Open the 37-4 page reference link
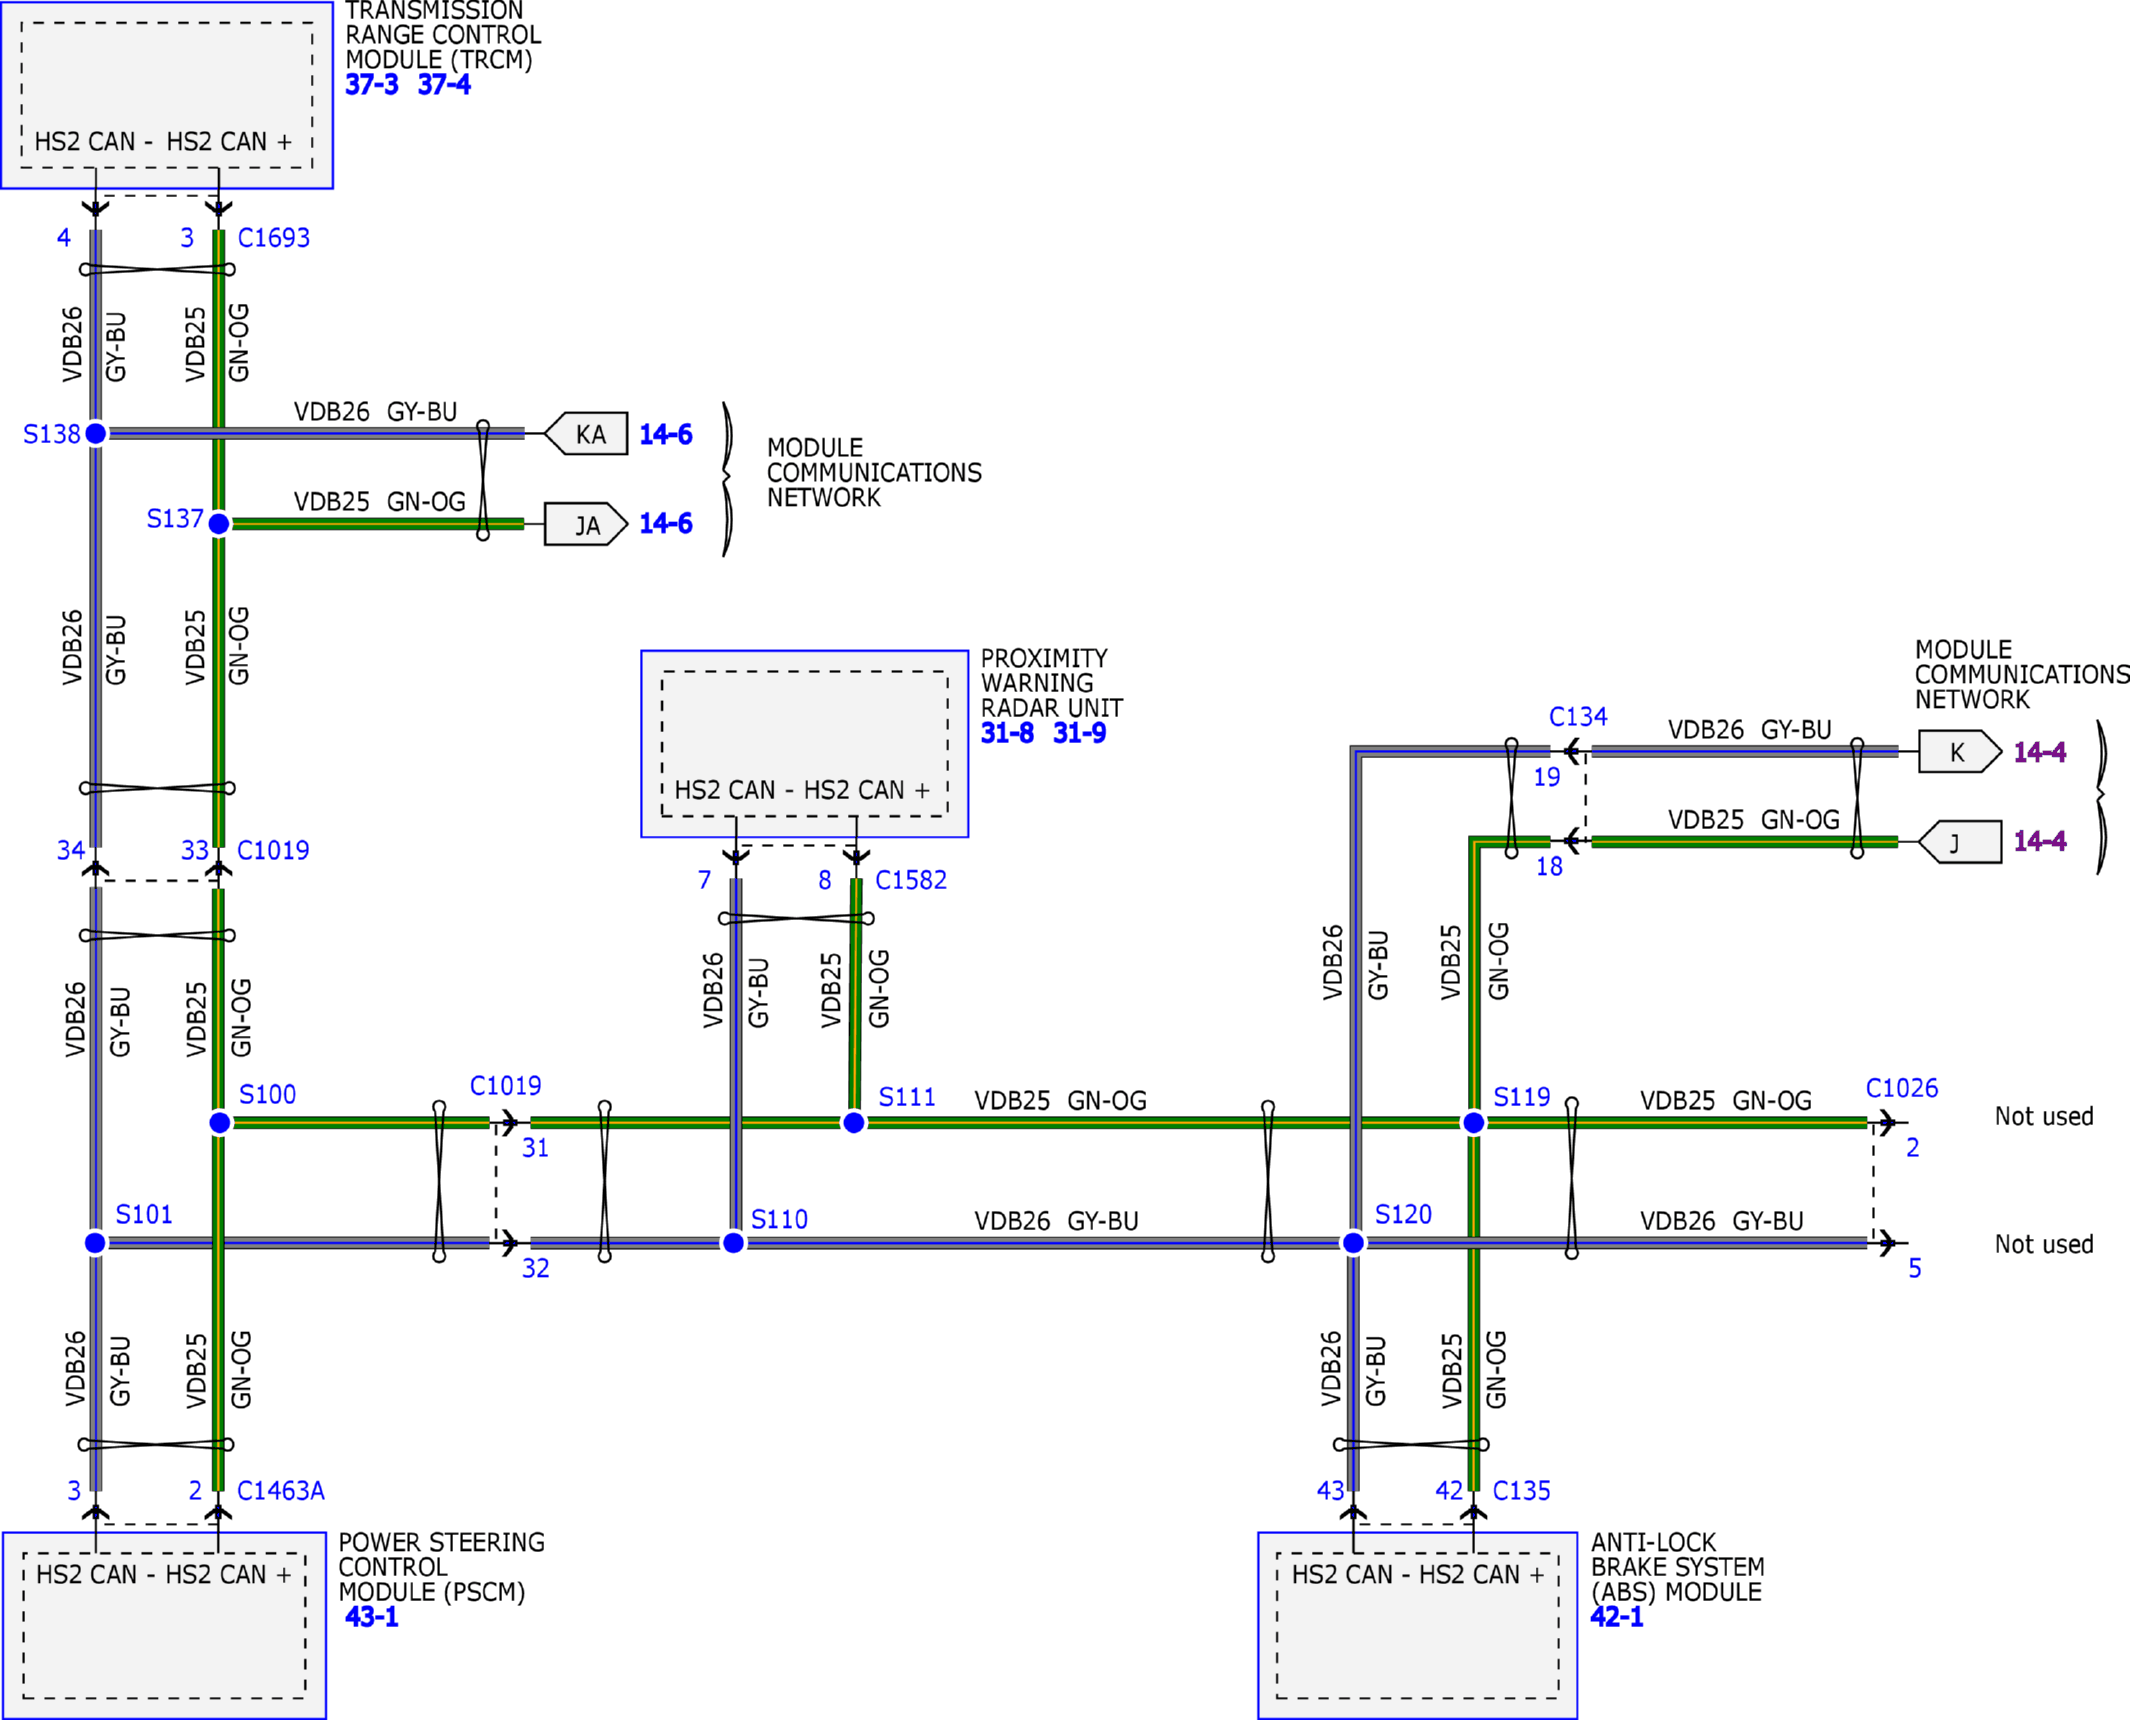This screenshot has width=2130, height=1720. coord(444,85)
